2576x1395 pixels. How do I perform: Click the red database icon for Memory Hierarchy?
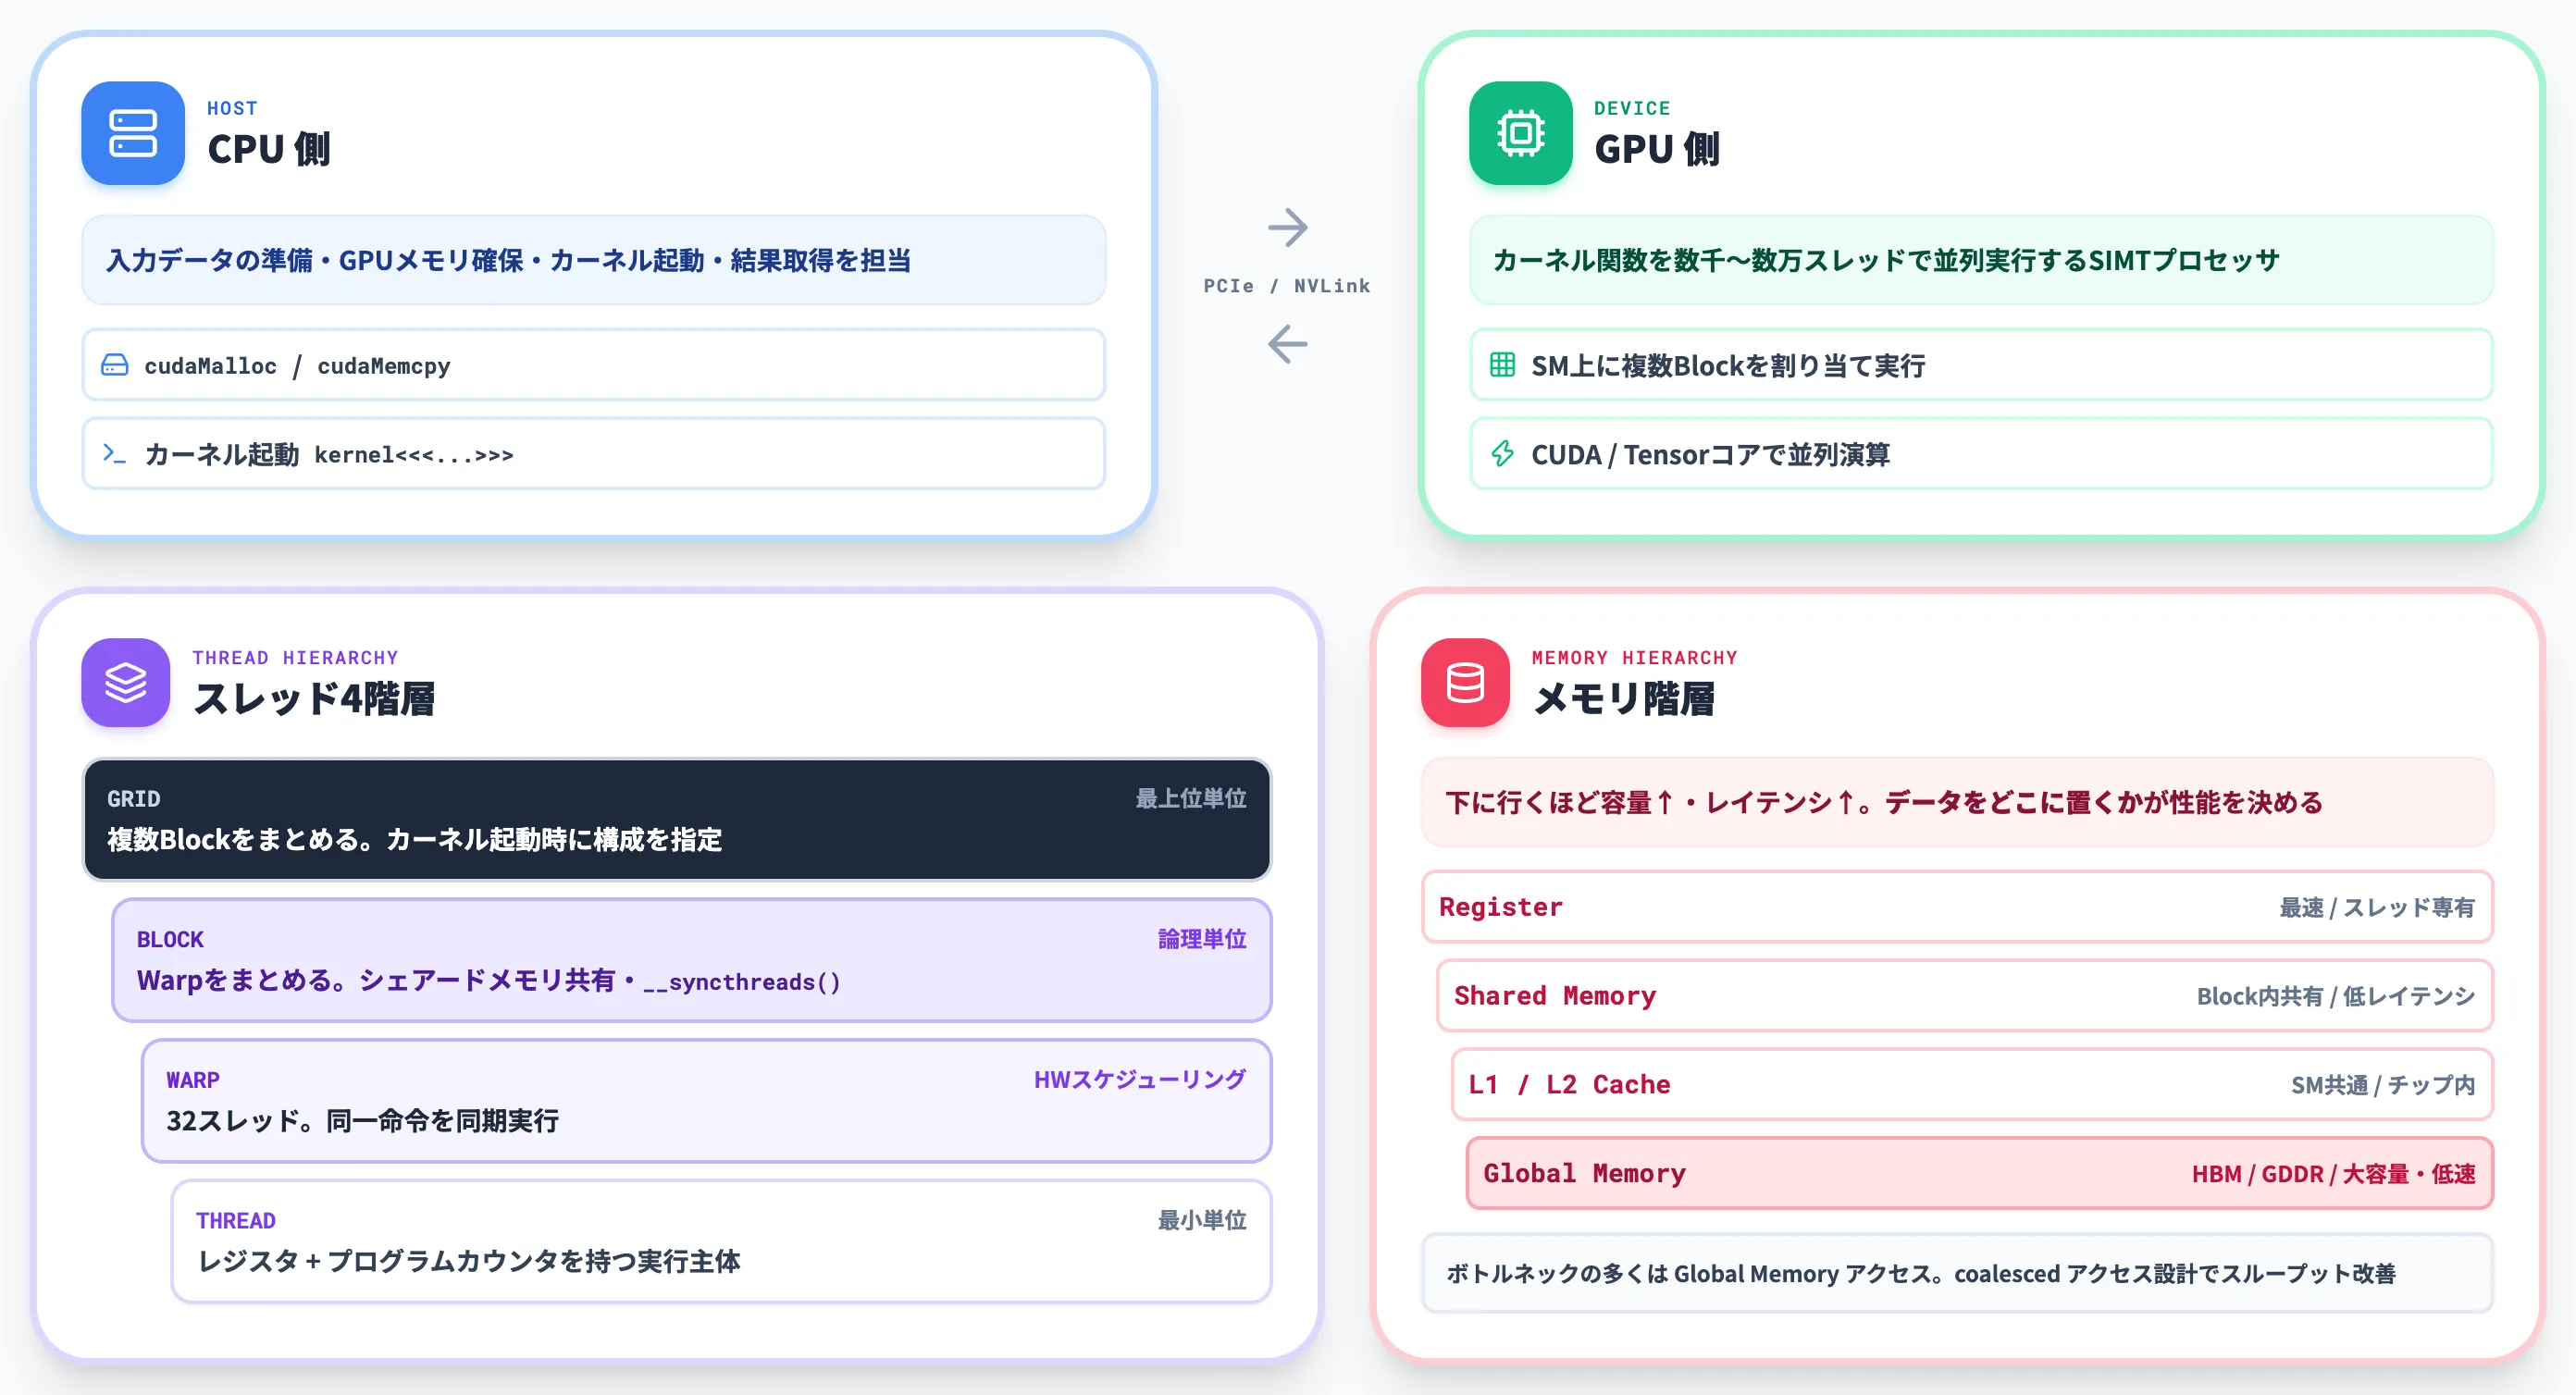coord(1465,682)
